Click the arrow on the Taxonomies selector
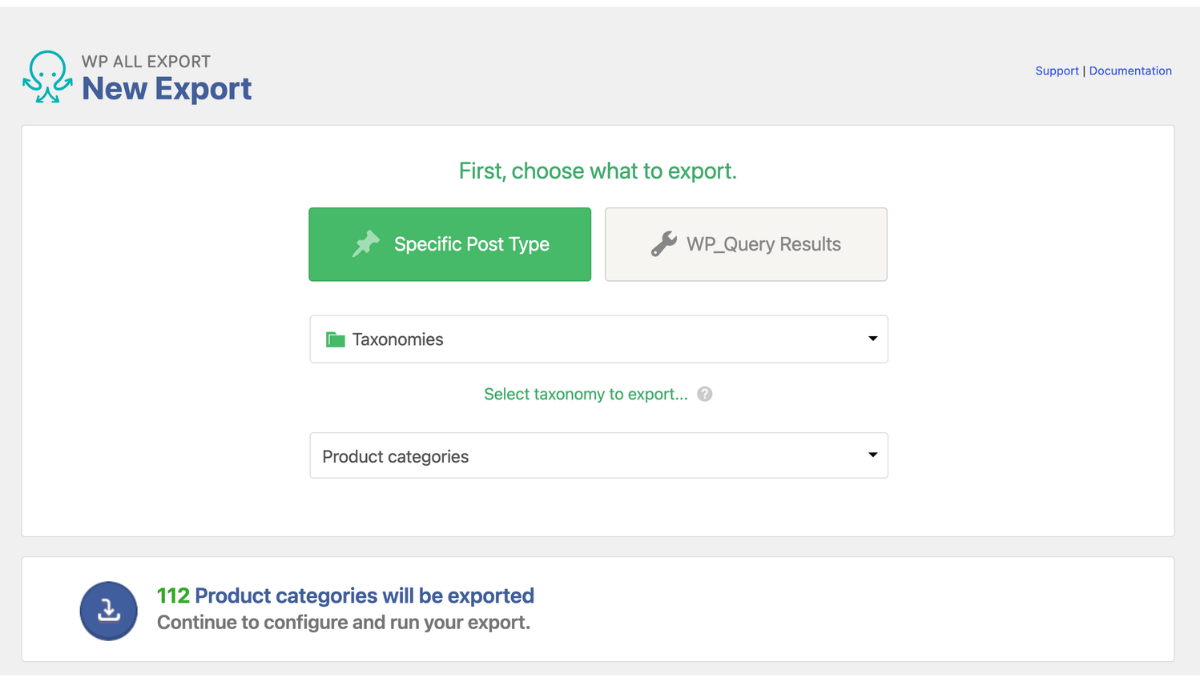Viewport: 1200px width, 680px height. pos(872,339)
